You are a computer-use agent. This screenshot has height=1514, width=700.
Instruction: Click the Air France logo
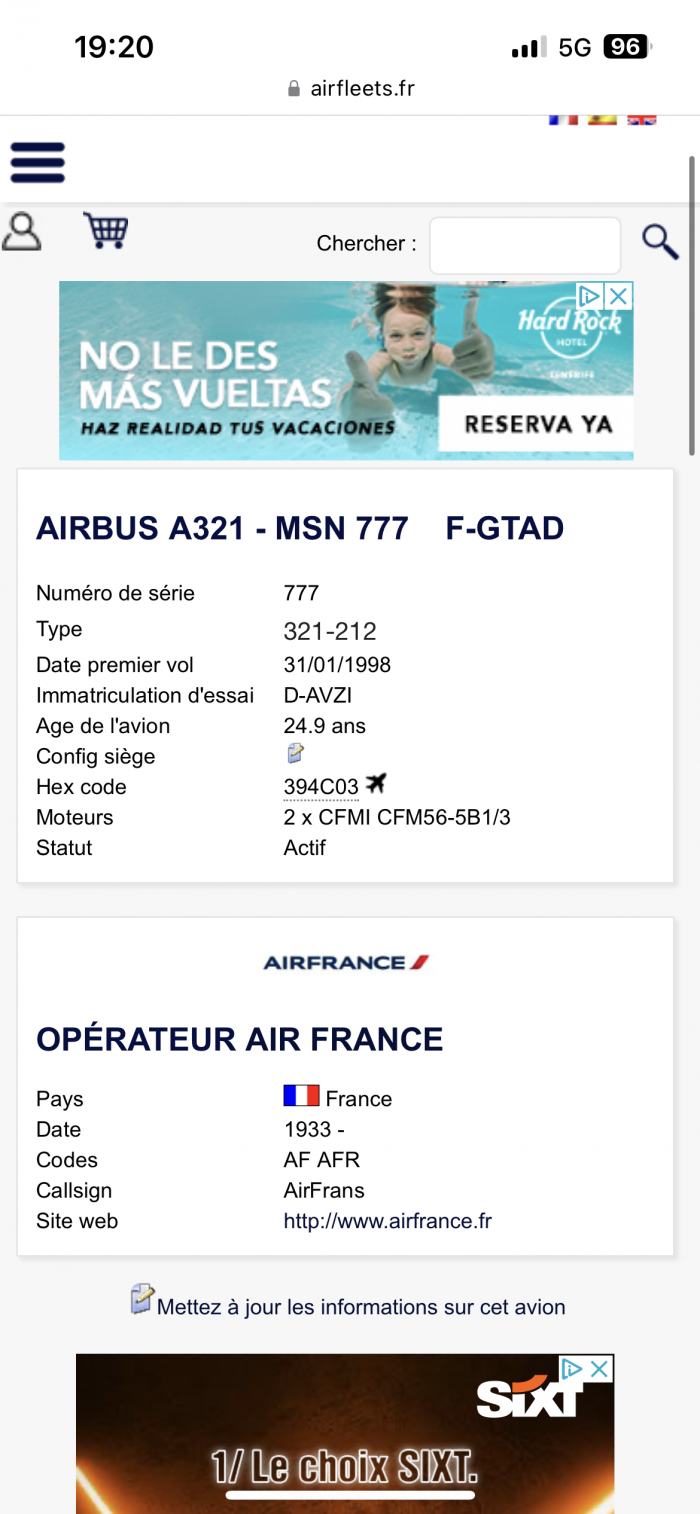(x=346, y=962)
